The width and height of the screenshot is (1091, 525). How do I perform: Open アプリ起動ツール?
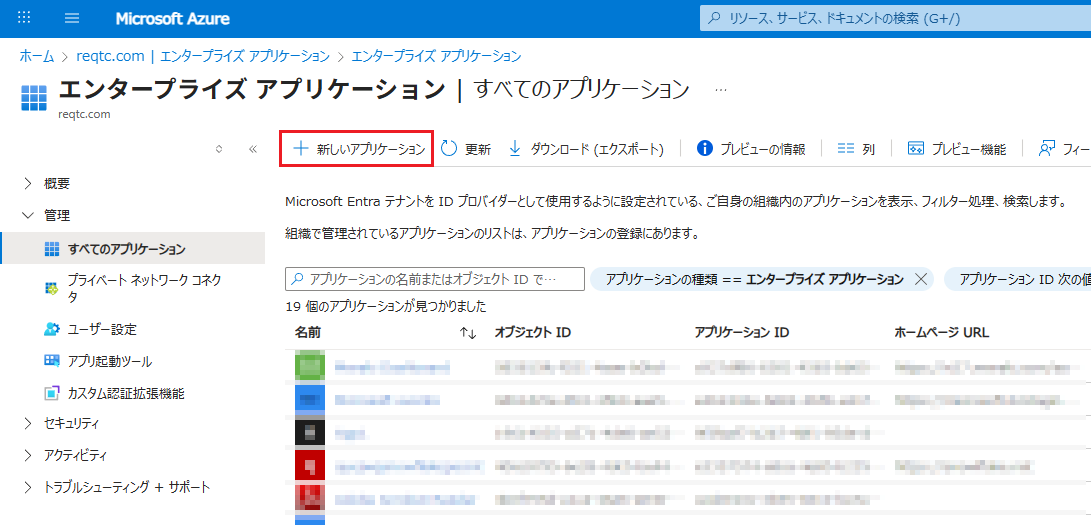109,362
